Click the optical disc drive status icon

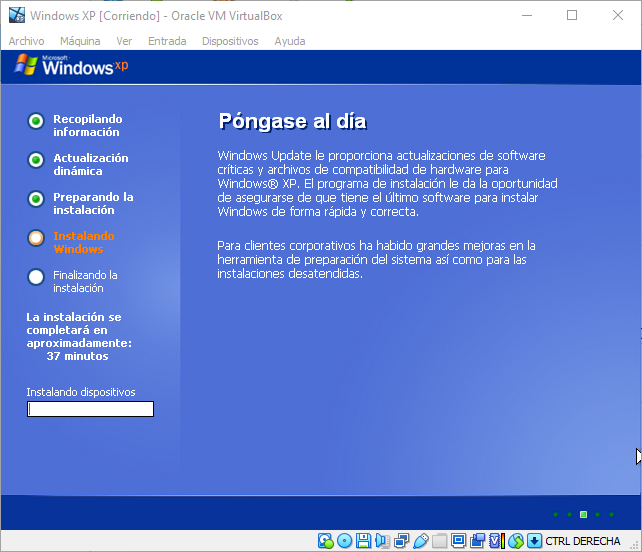[x=344, y=541]
